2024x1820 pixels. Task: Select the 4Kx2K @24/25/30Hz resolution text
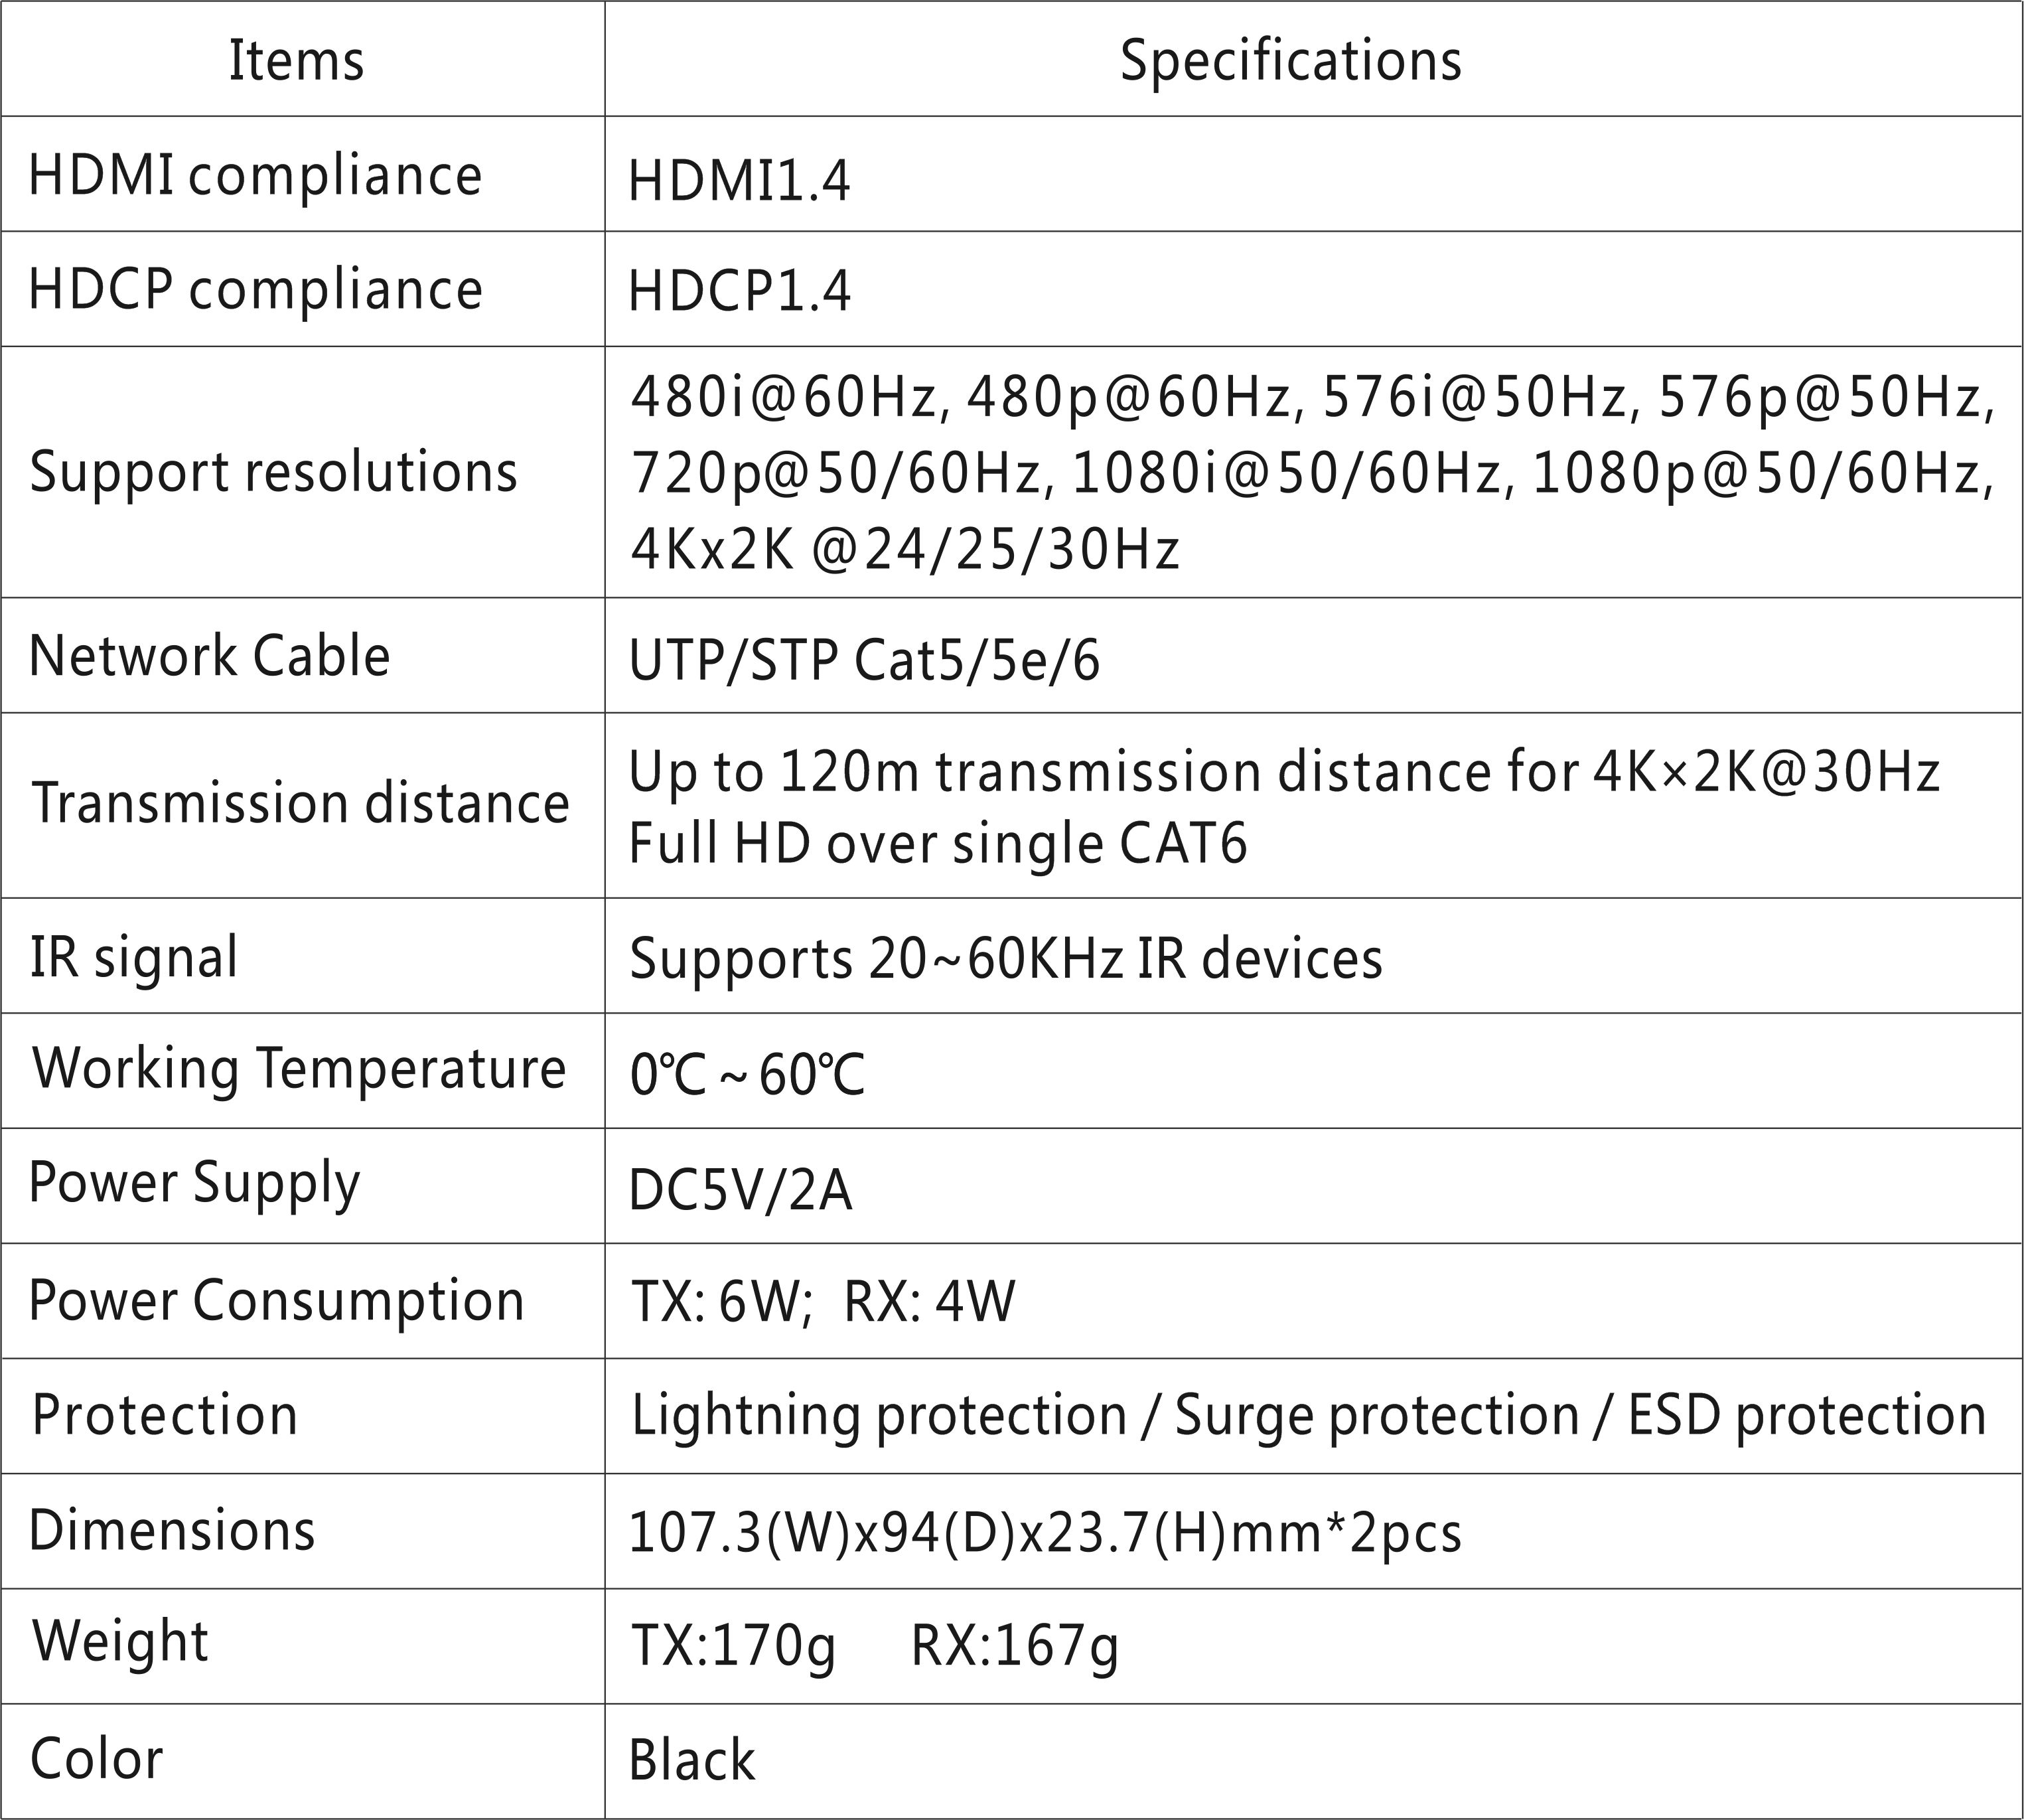coord(904,549)
